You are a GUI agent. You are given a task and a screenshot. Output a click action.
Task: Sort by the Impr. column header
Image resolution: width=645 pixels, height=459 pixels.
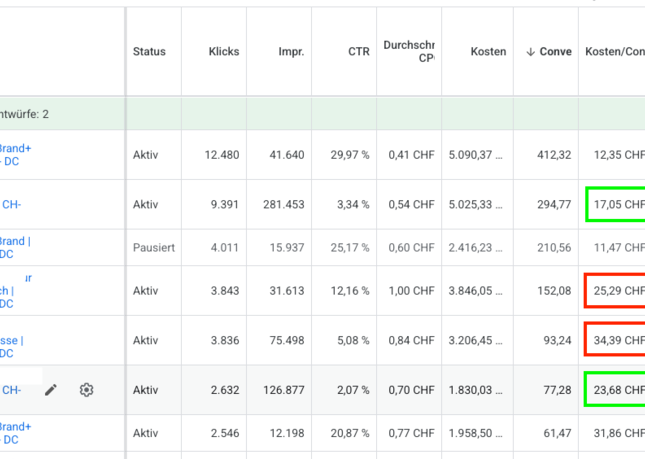[291, 52]
